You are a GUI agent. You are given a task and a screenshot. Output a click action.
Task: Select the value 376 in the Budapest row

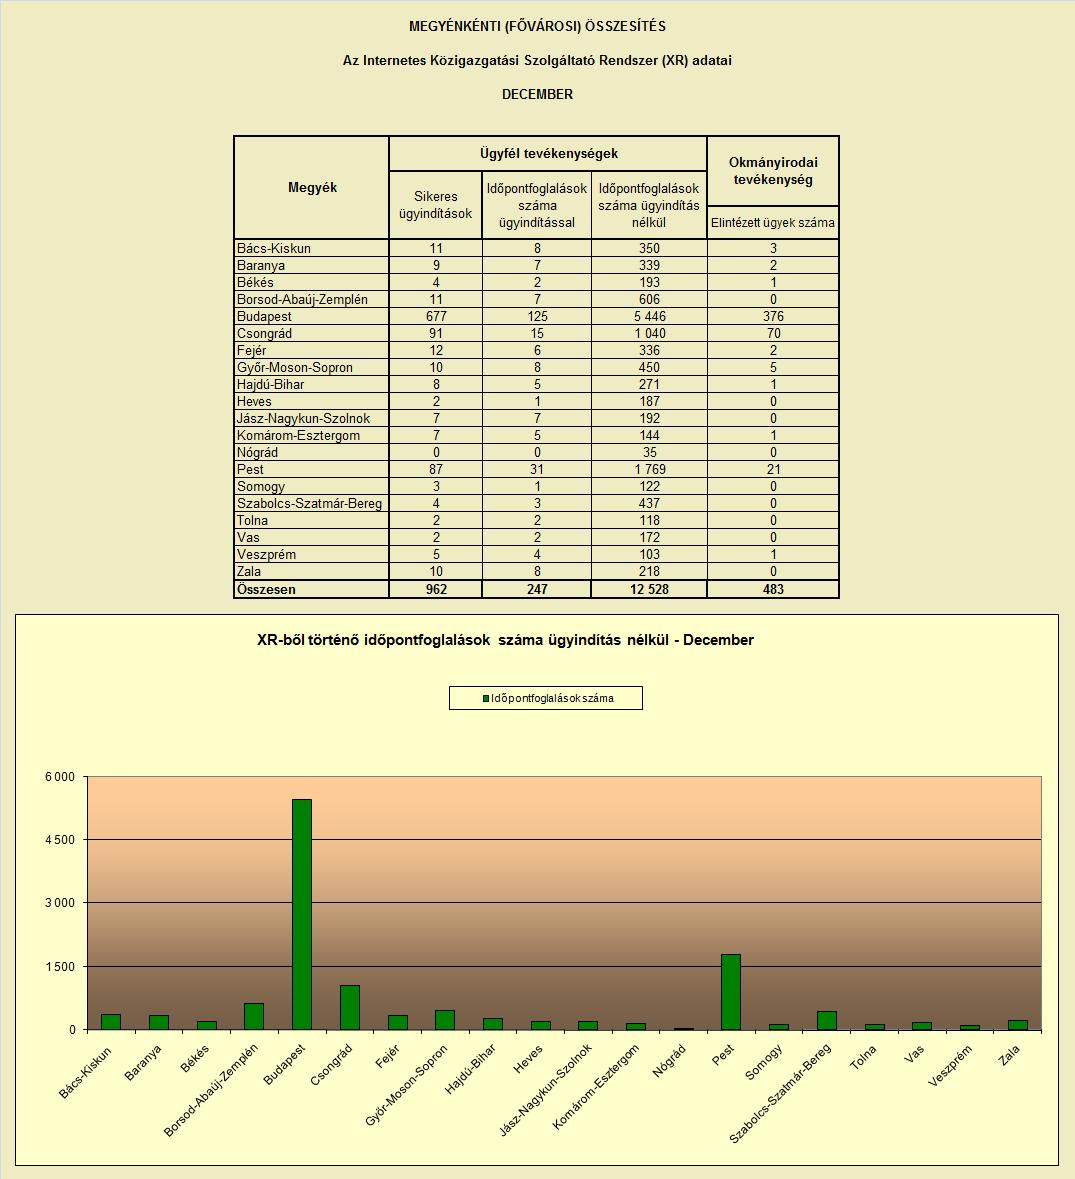(x=774, y=317)
